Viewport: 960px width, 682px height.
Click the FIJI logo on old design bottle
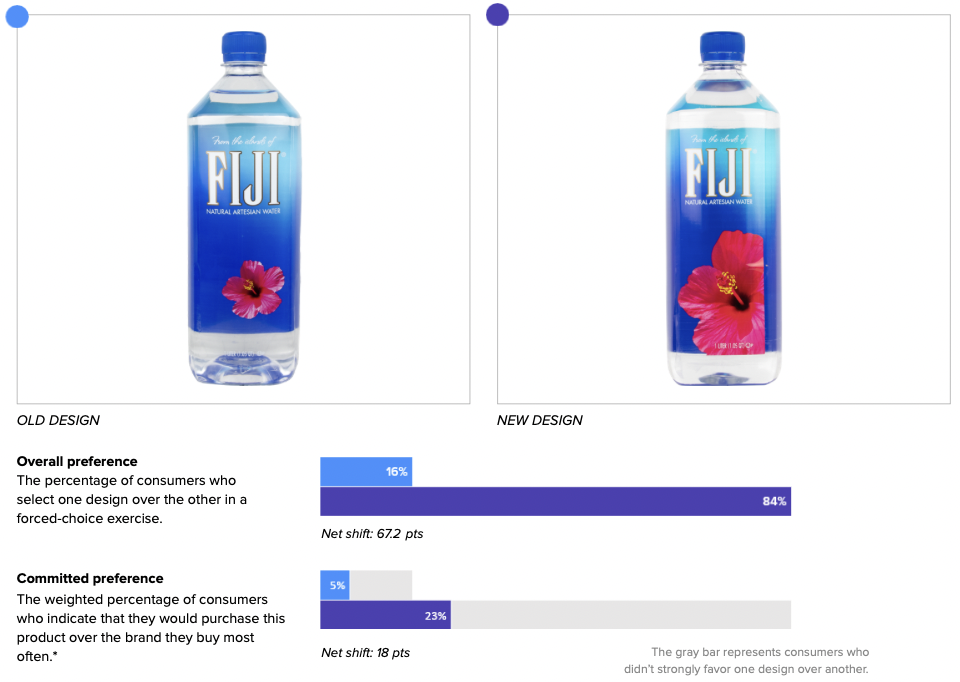pyautogui.click(x=243, y=178)
